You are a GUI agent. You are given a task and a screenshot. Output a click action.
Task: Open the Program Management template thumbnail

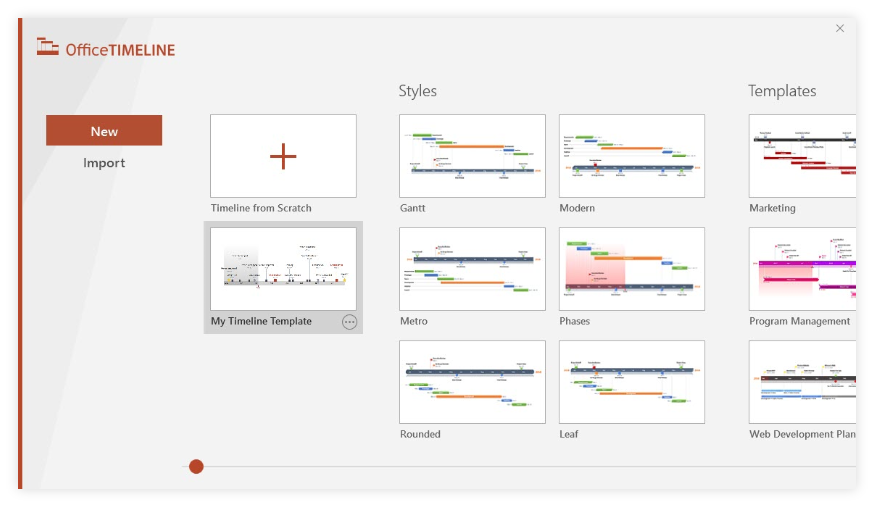click(x=802, y=269)
